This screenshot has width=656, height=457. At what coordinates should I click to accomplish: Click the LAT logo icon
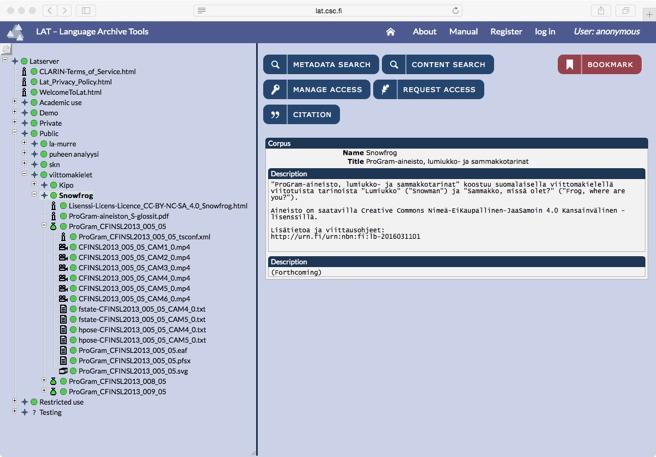pos(15,32)
